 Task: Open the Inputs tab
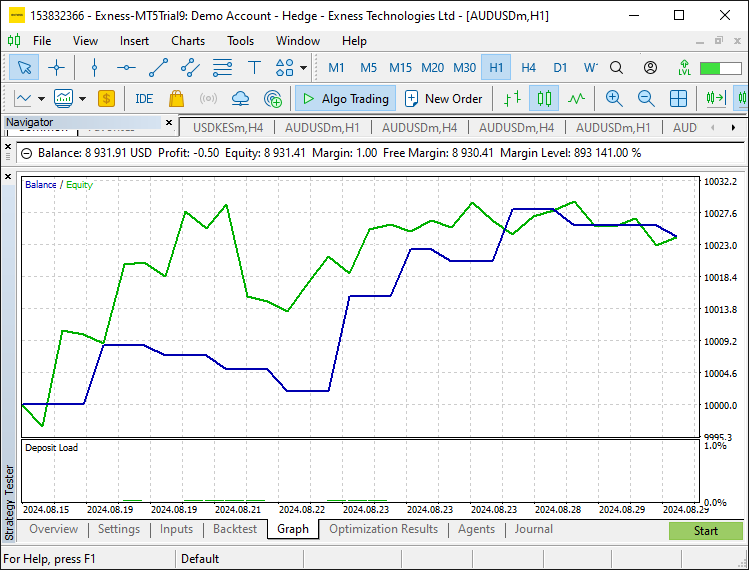pos(176,529)
